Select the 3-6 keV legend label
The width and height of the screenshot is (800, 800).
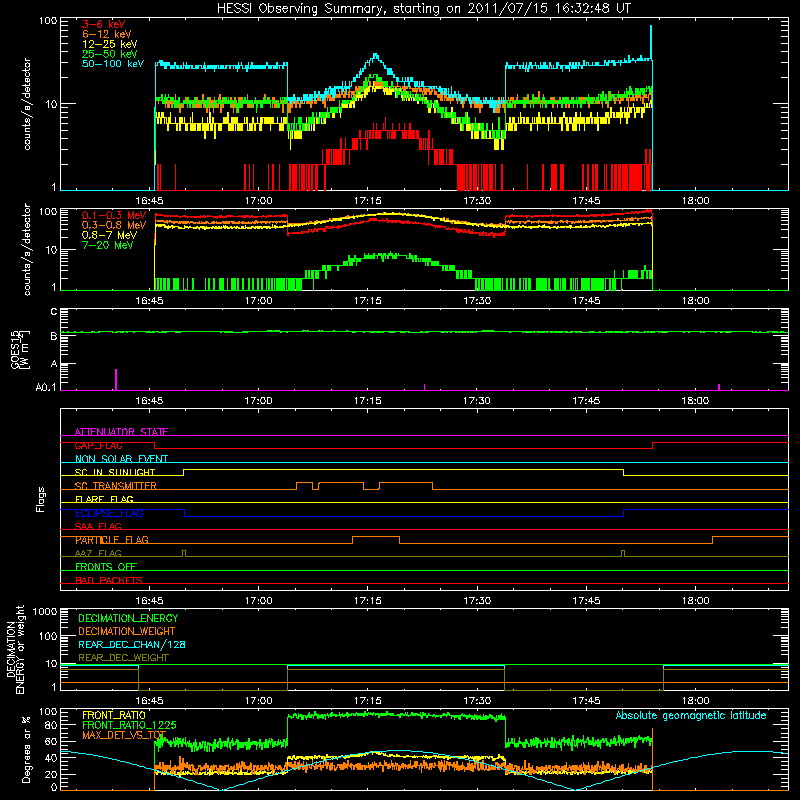(103, 24)
